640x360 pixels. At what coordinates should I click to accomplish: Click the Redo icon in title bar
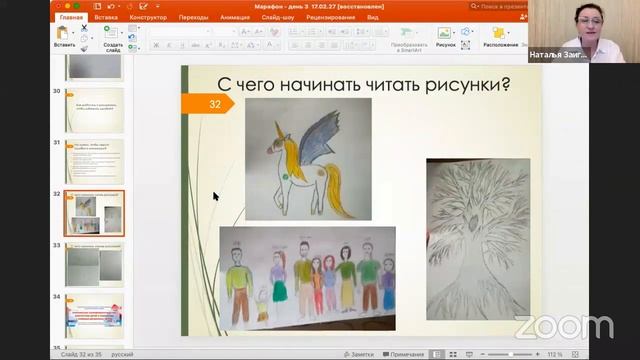coord(130,7)
